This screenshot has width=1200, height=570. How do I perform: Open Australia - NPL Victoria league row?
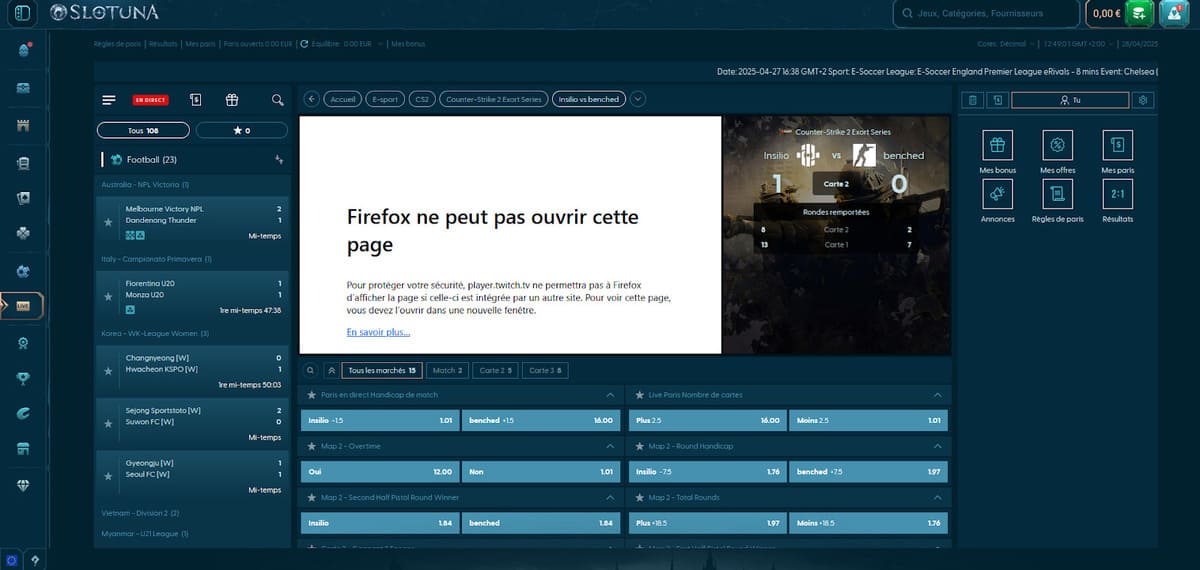pyautogui.click(x=193, y=184)
